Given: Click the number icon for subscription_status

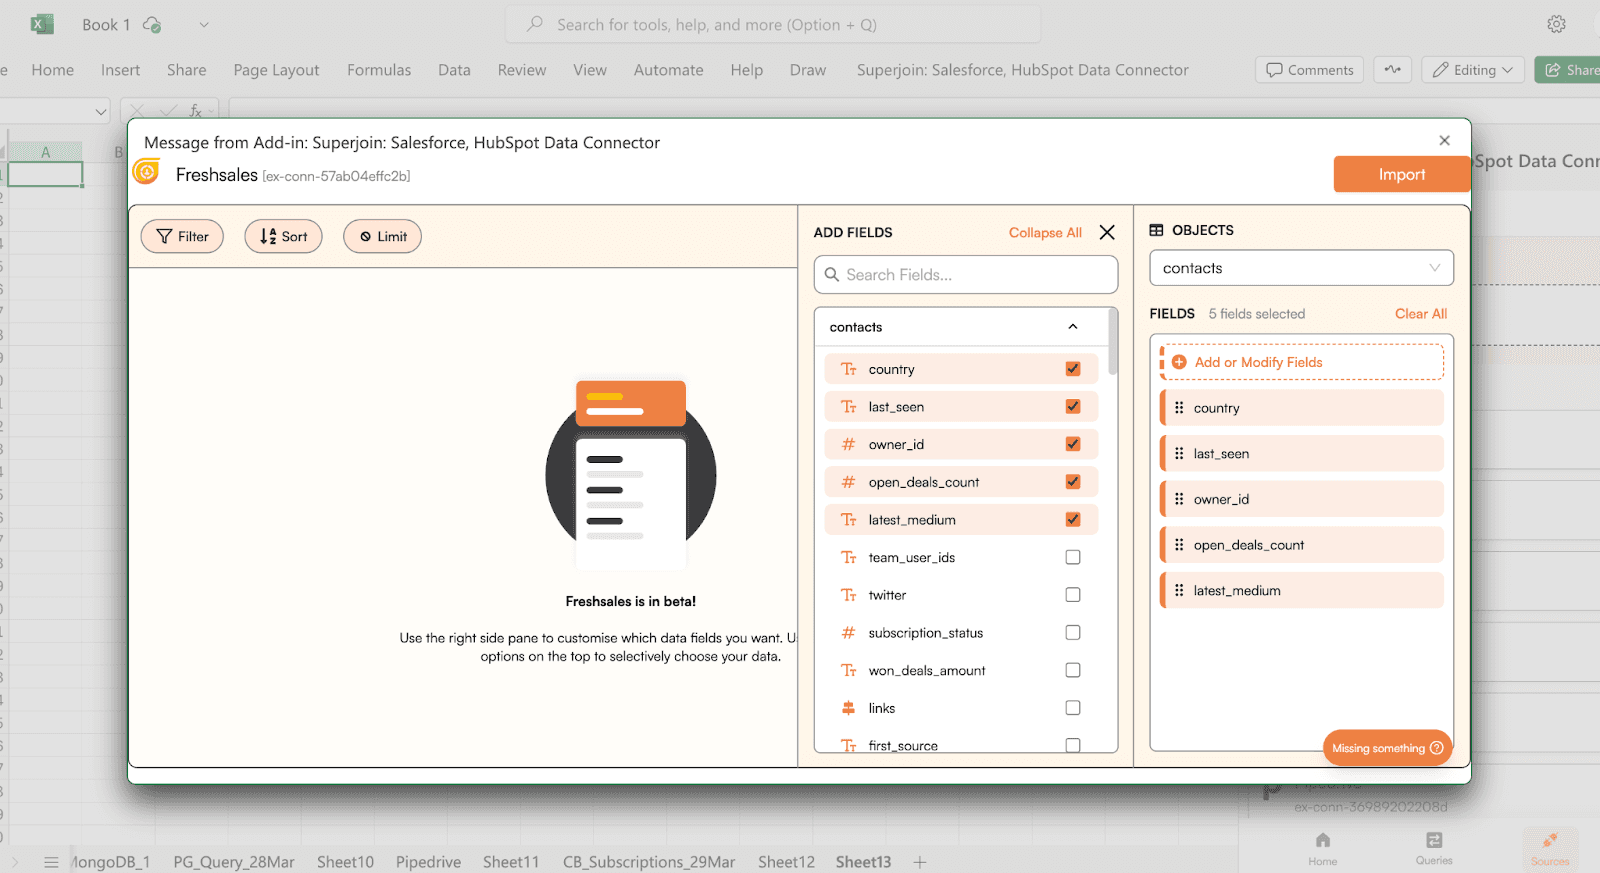Looking at the screenshot, I should [849, 633].
